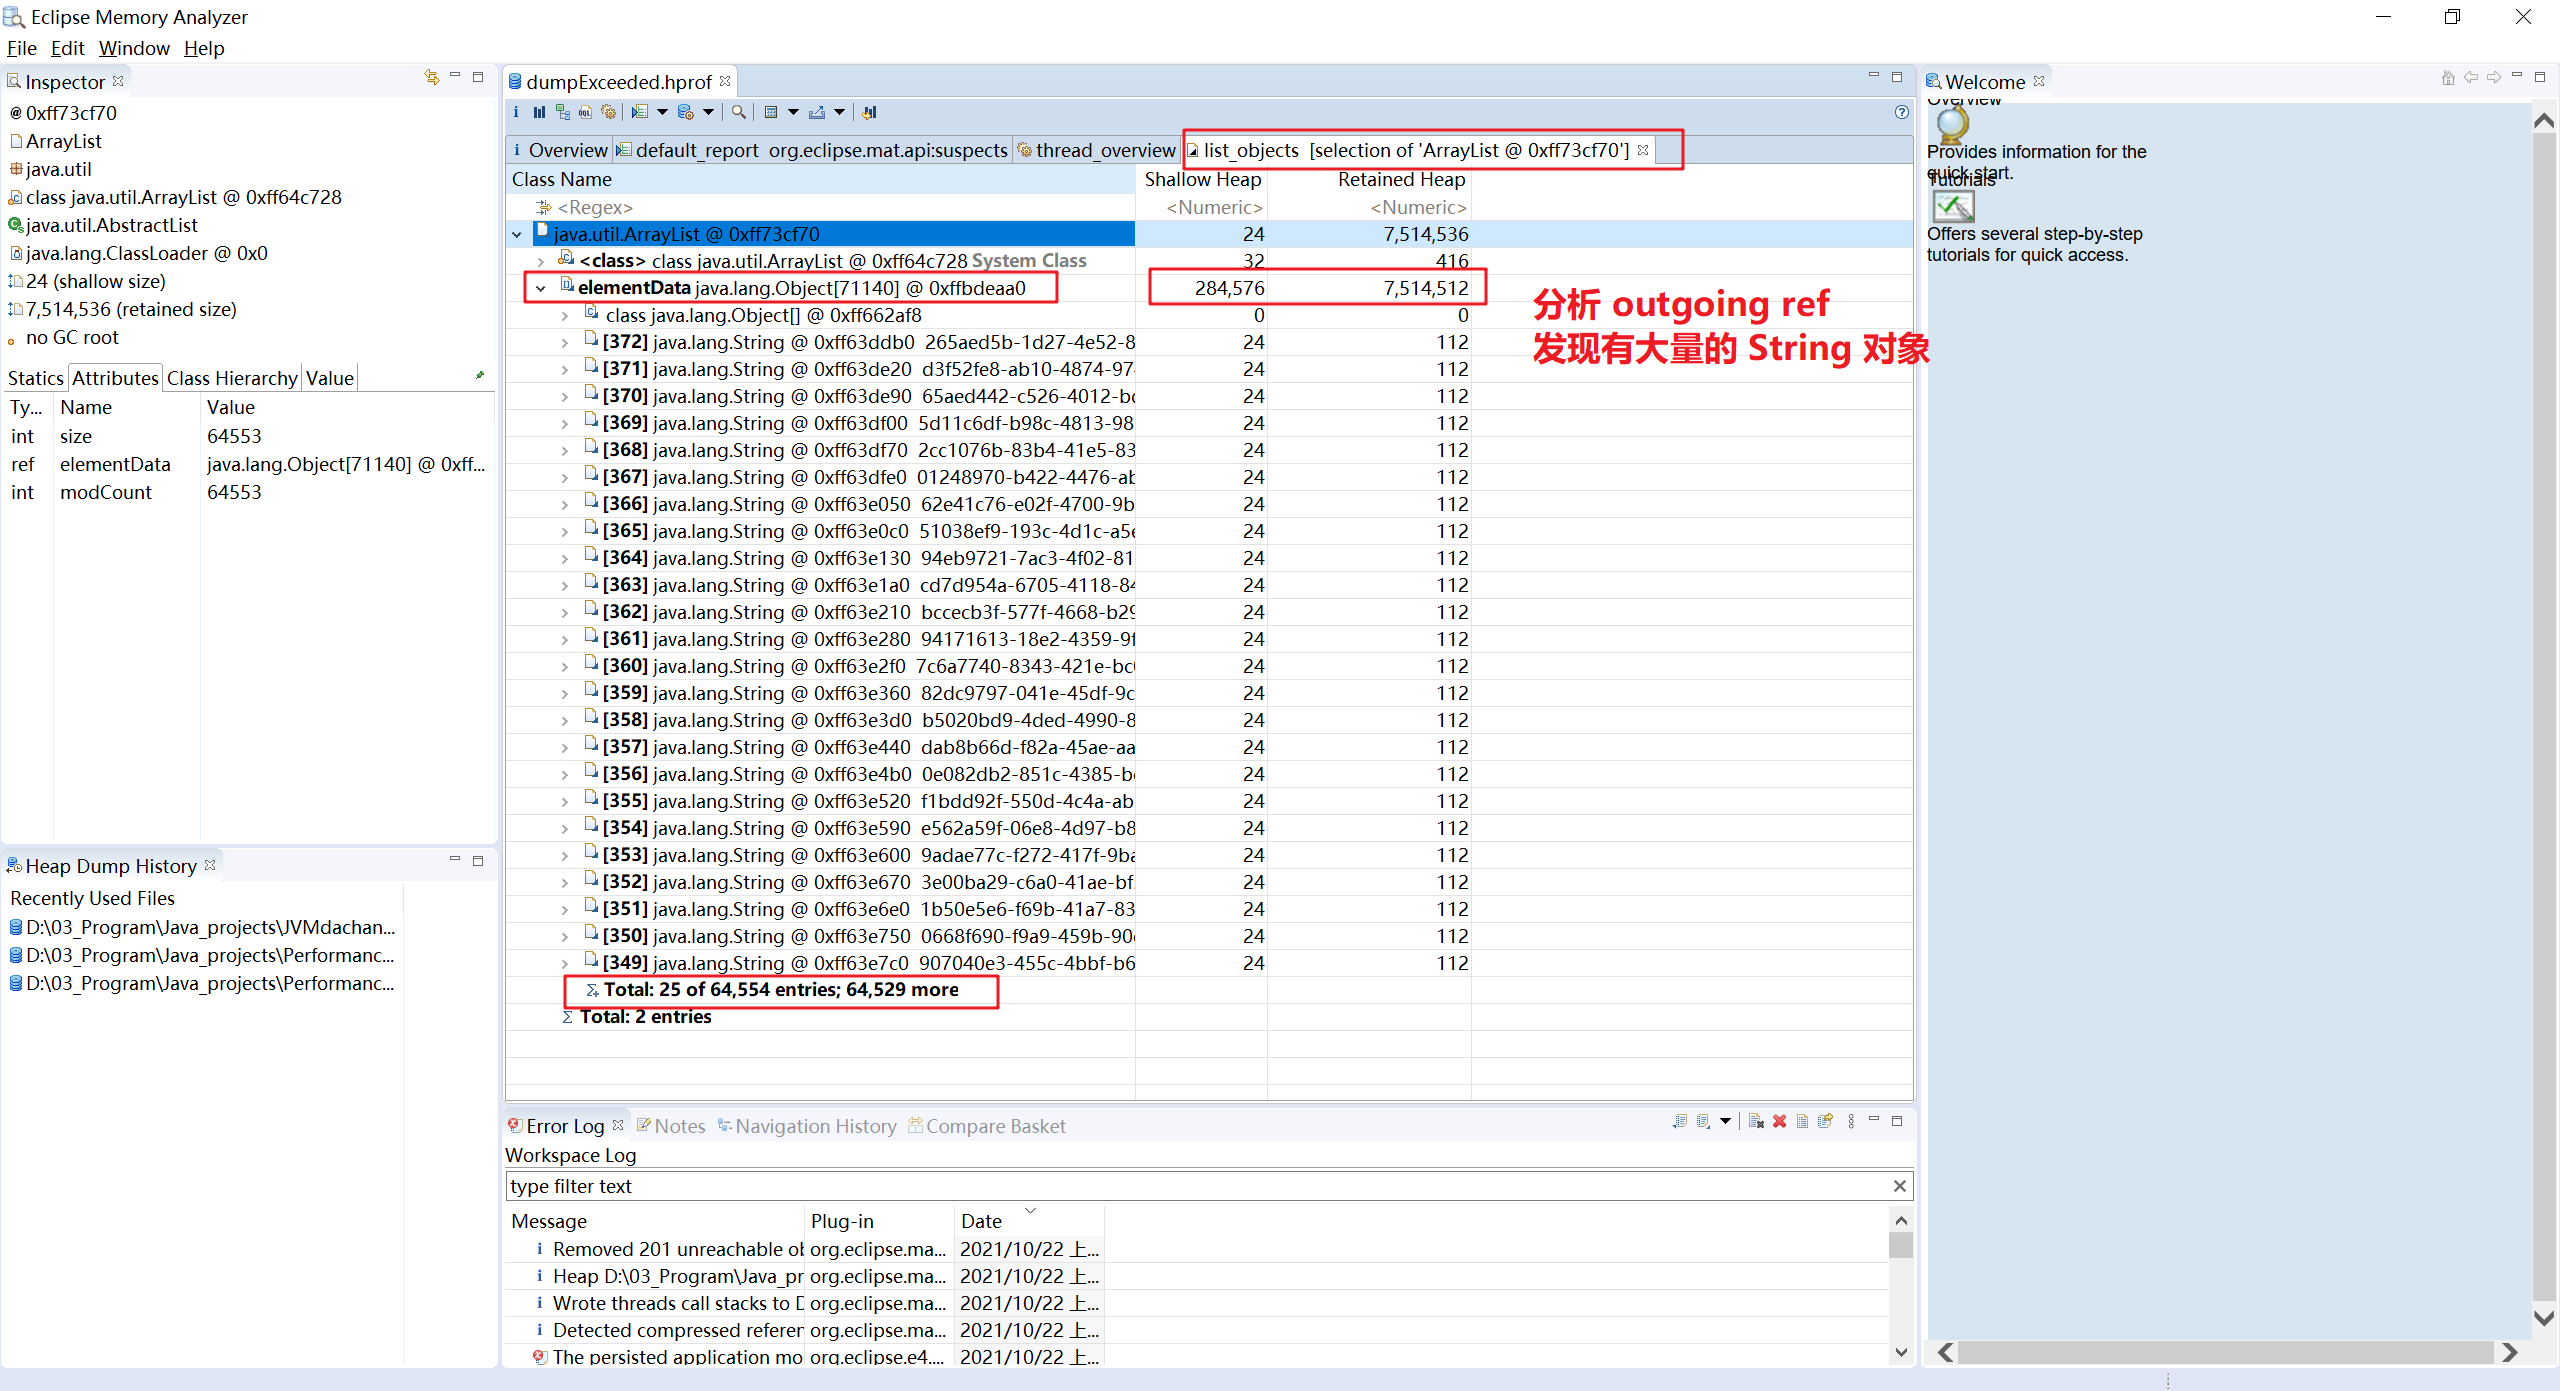Open dropdown beside expert system report icon

662,112
